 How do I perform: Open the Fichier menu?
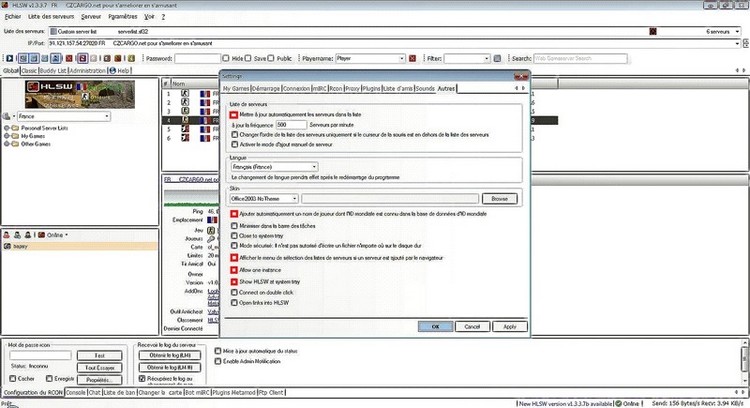pos(13,17)
